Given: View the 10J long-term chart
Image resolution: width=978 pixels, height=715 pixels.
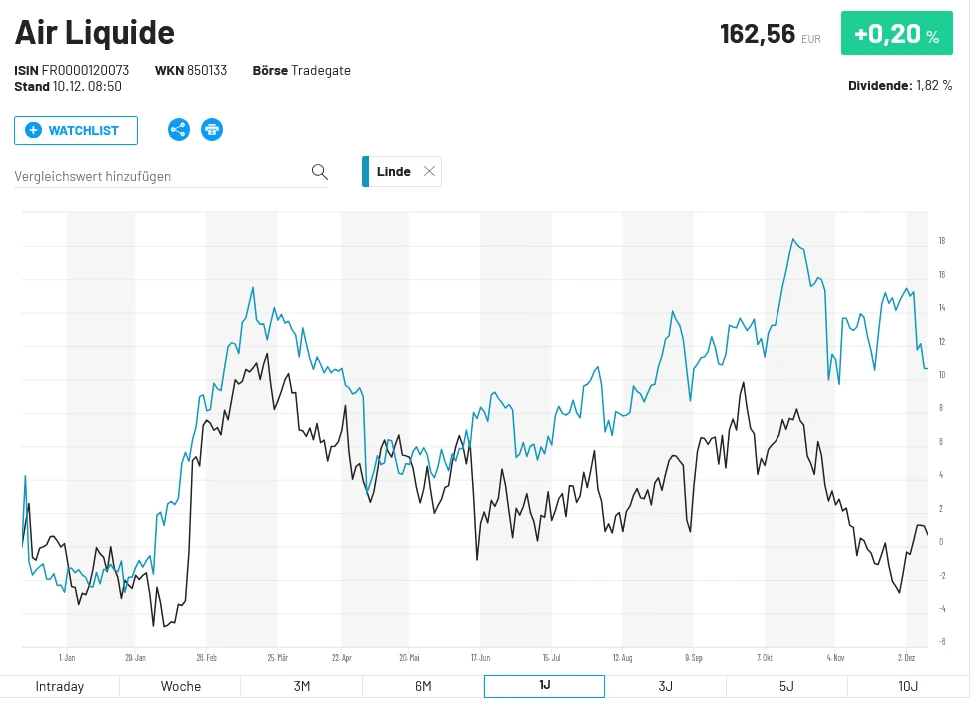Looking at the screenshot, I should (x=907, y=686).
